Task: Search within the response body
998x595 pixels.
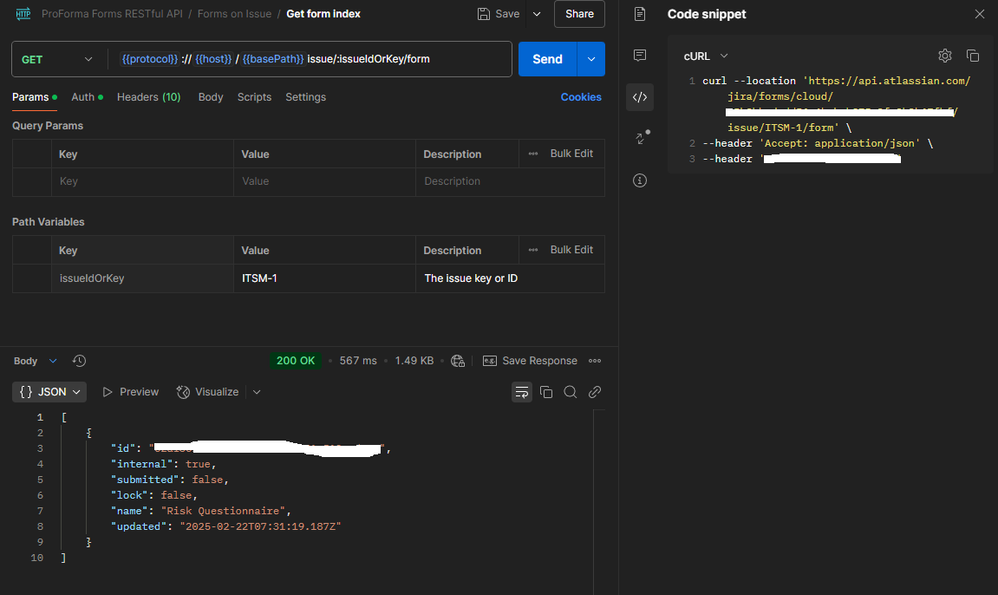Action: point(570,392)
